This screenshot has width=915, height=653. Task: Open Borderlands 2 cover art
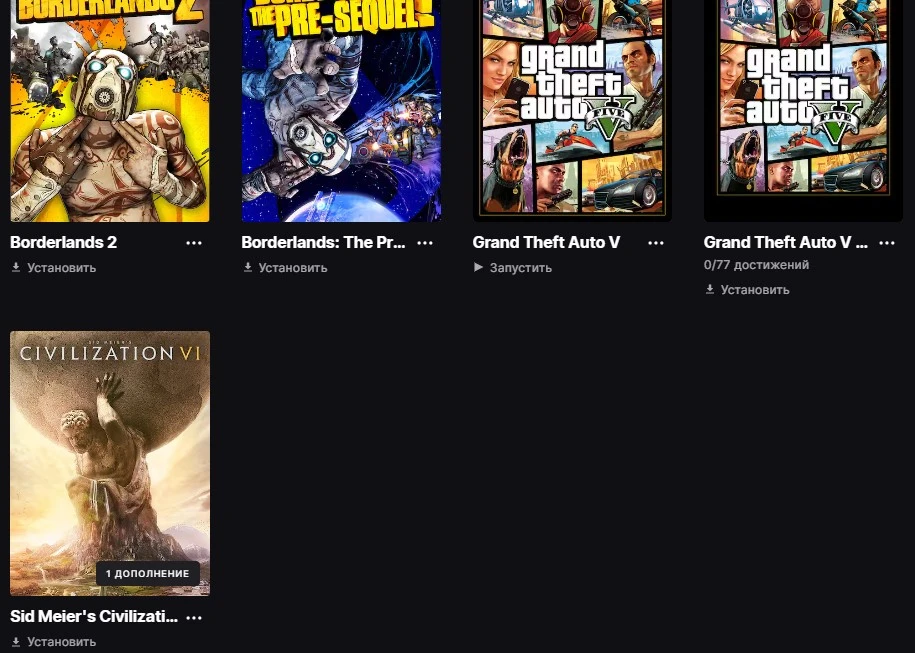(x=110, y=111)
